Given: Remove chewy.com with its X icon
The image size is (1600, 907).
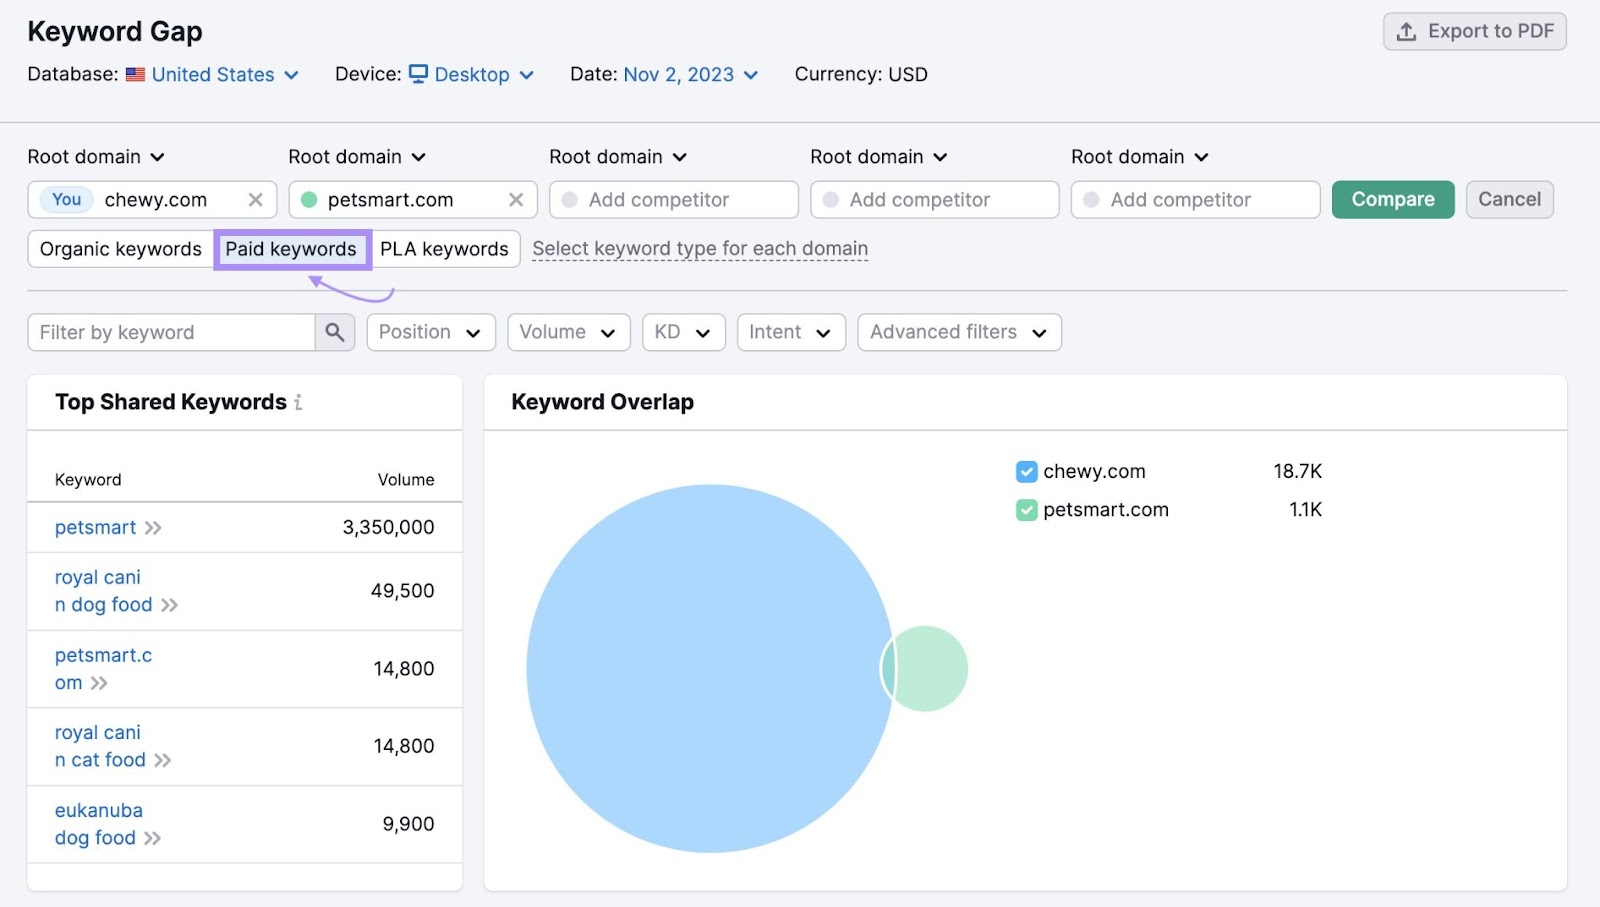Looking at the screenshot, I should (256, 200).
